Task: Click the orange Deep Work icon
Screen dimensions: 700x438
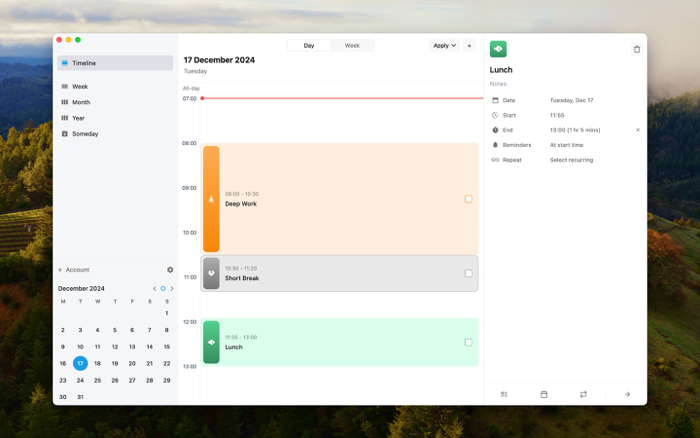Action: (211, 199)
